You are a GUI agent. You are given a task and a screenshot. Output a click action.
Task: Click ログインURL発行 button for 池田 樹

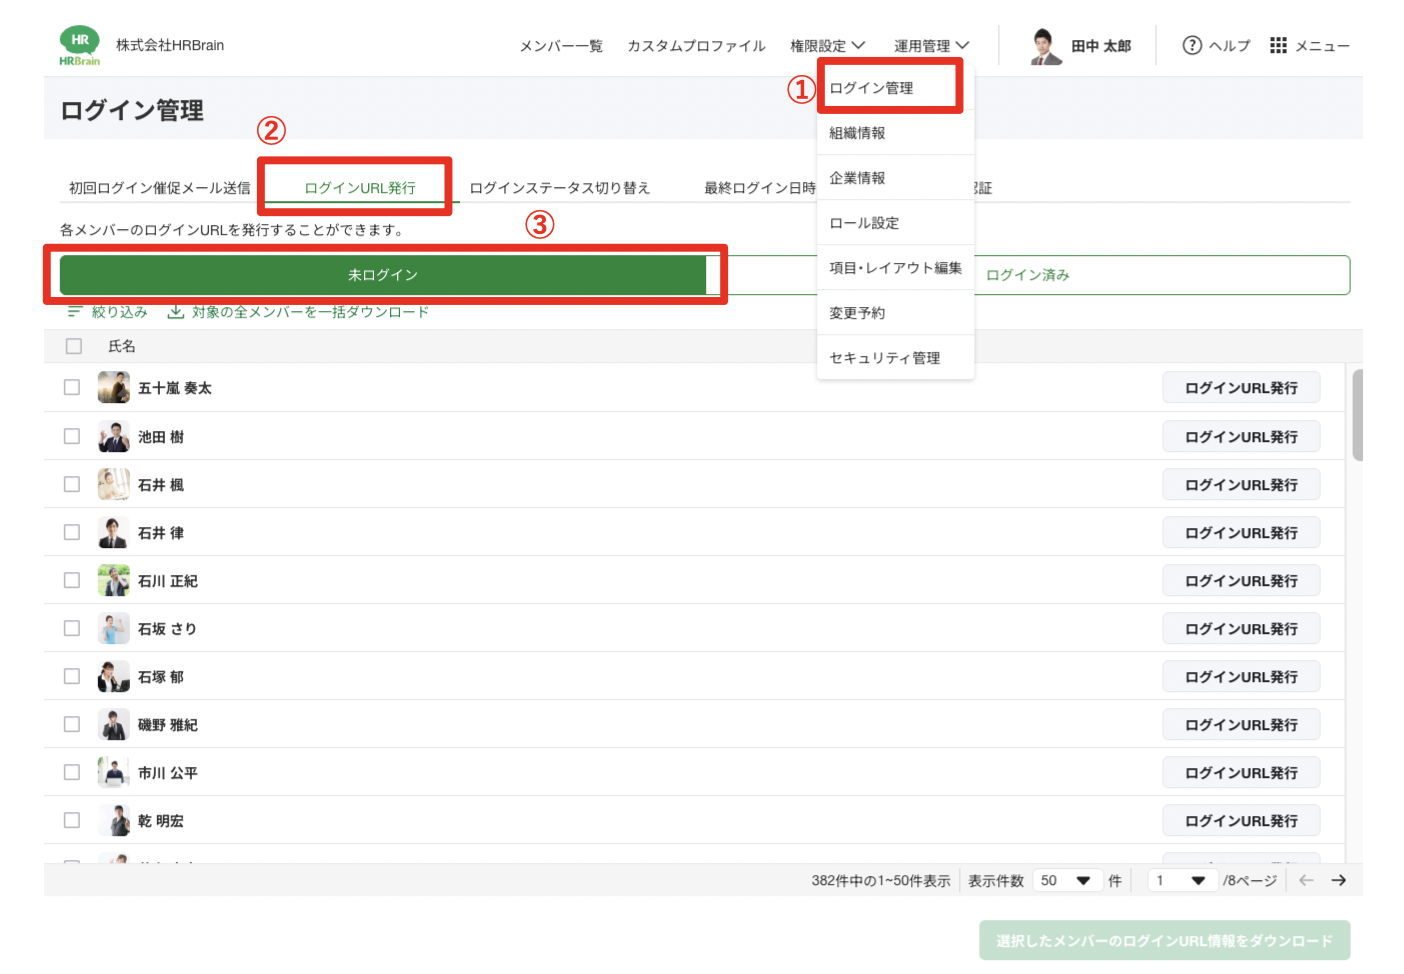[1240, 437]
